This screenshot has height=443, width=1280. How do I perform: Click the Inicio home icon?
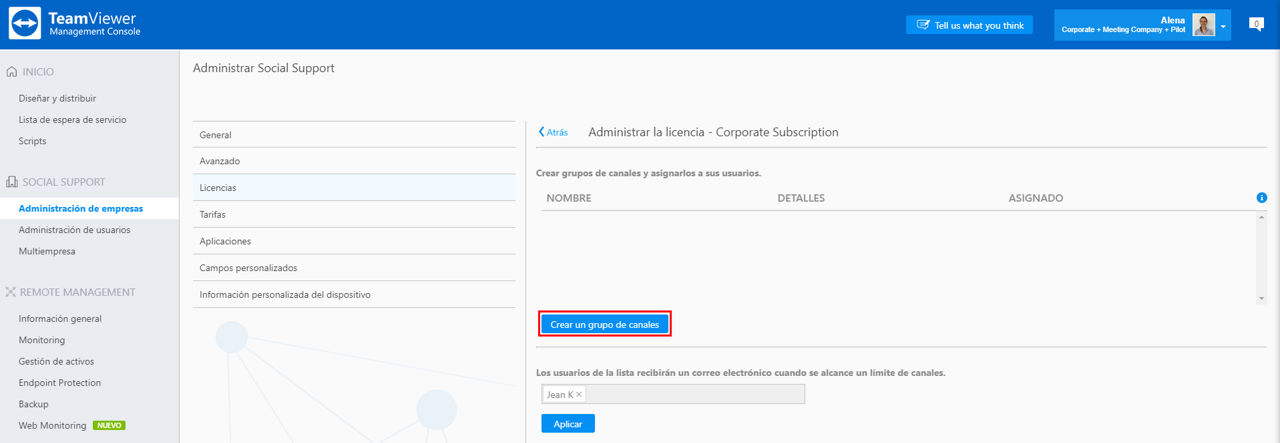(x=11, y=72)
